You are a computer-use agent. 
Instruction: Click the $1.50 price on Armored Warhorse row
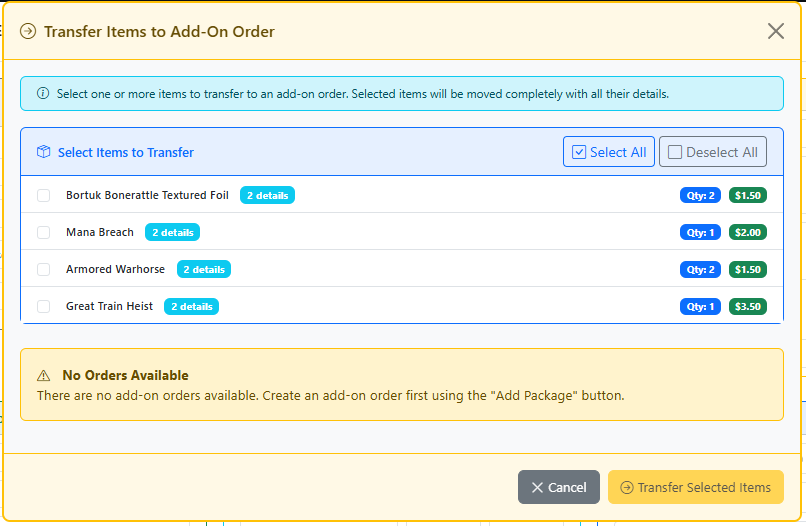click(x=748, y=269)
